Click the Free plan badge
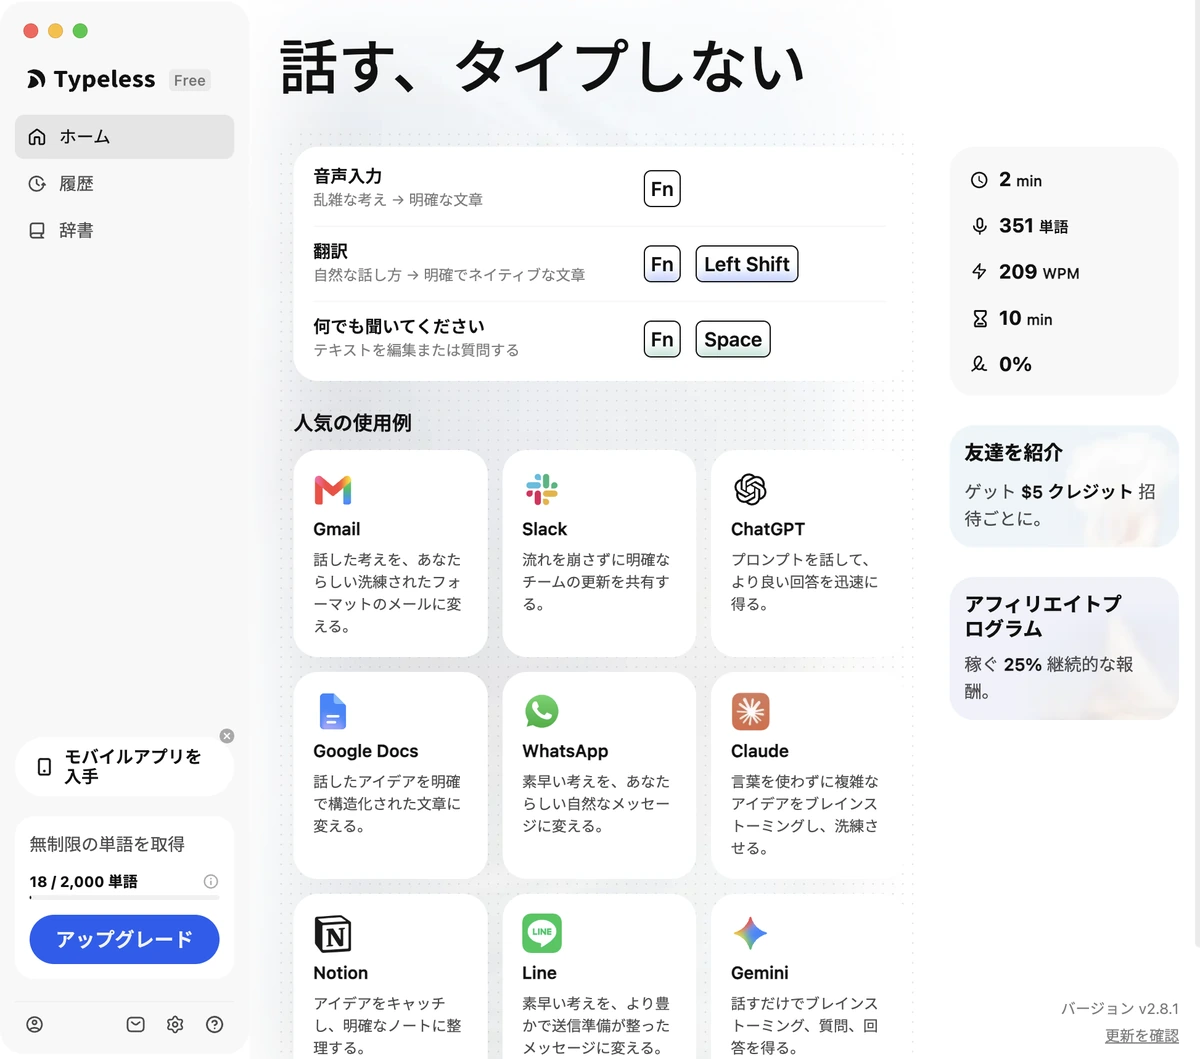 pos(189,81)
